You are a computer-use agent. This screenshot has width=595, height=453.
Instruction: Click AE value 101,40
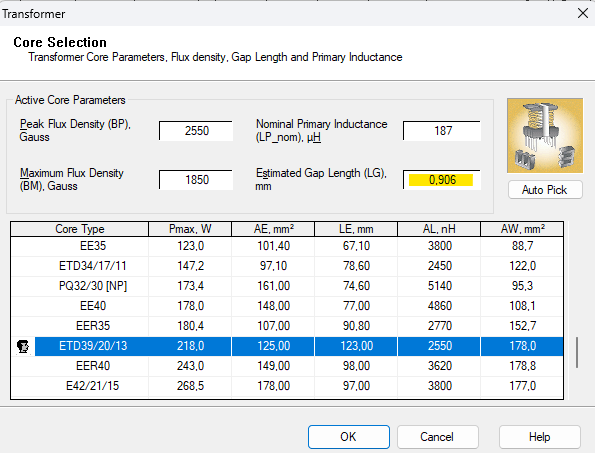click(x=274, y=246)
